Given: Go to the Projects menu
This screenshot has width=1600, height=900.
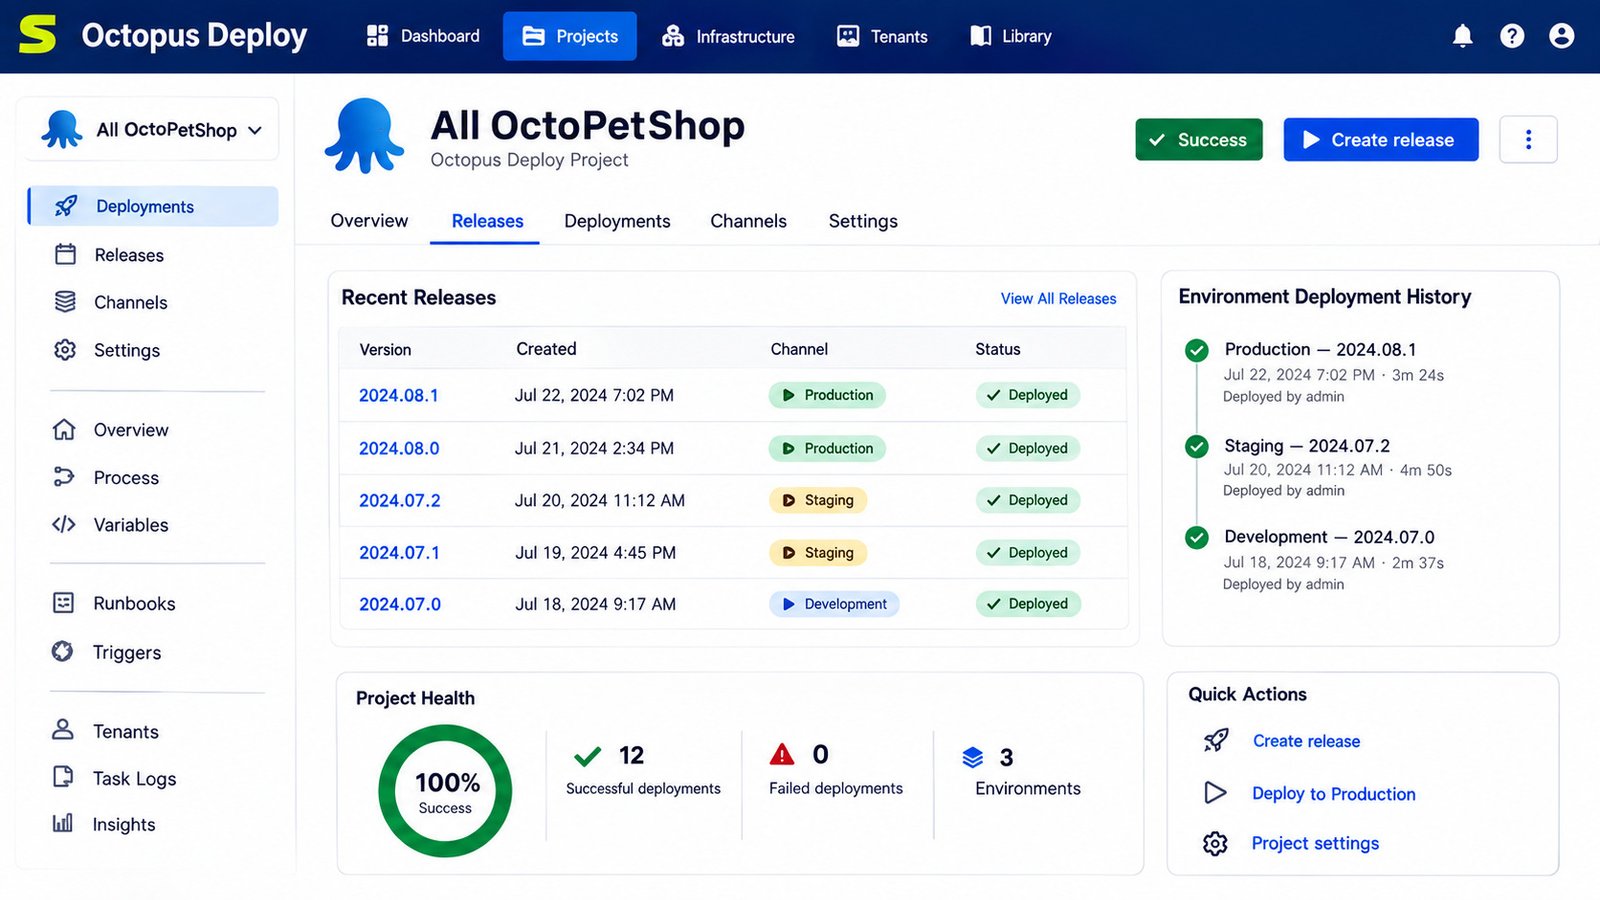Looking at the screenshot, I should click(570, 36).
